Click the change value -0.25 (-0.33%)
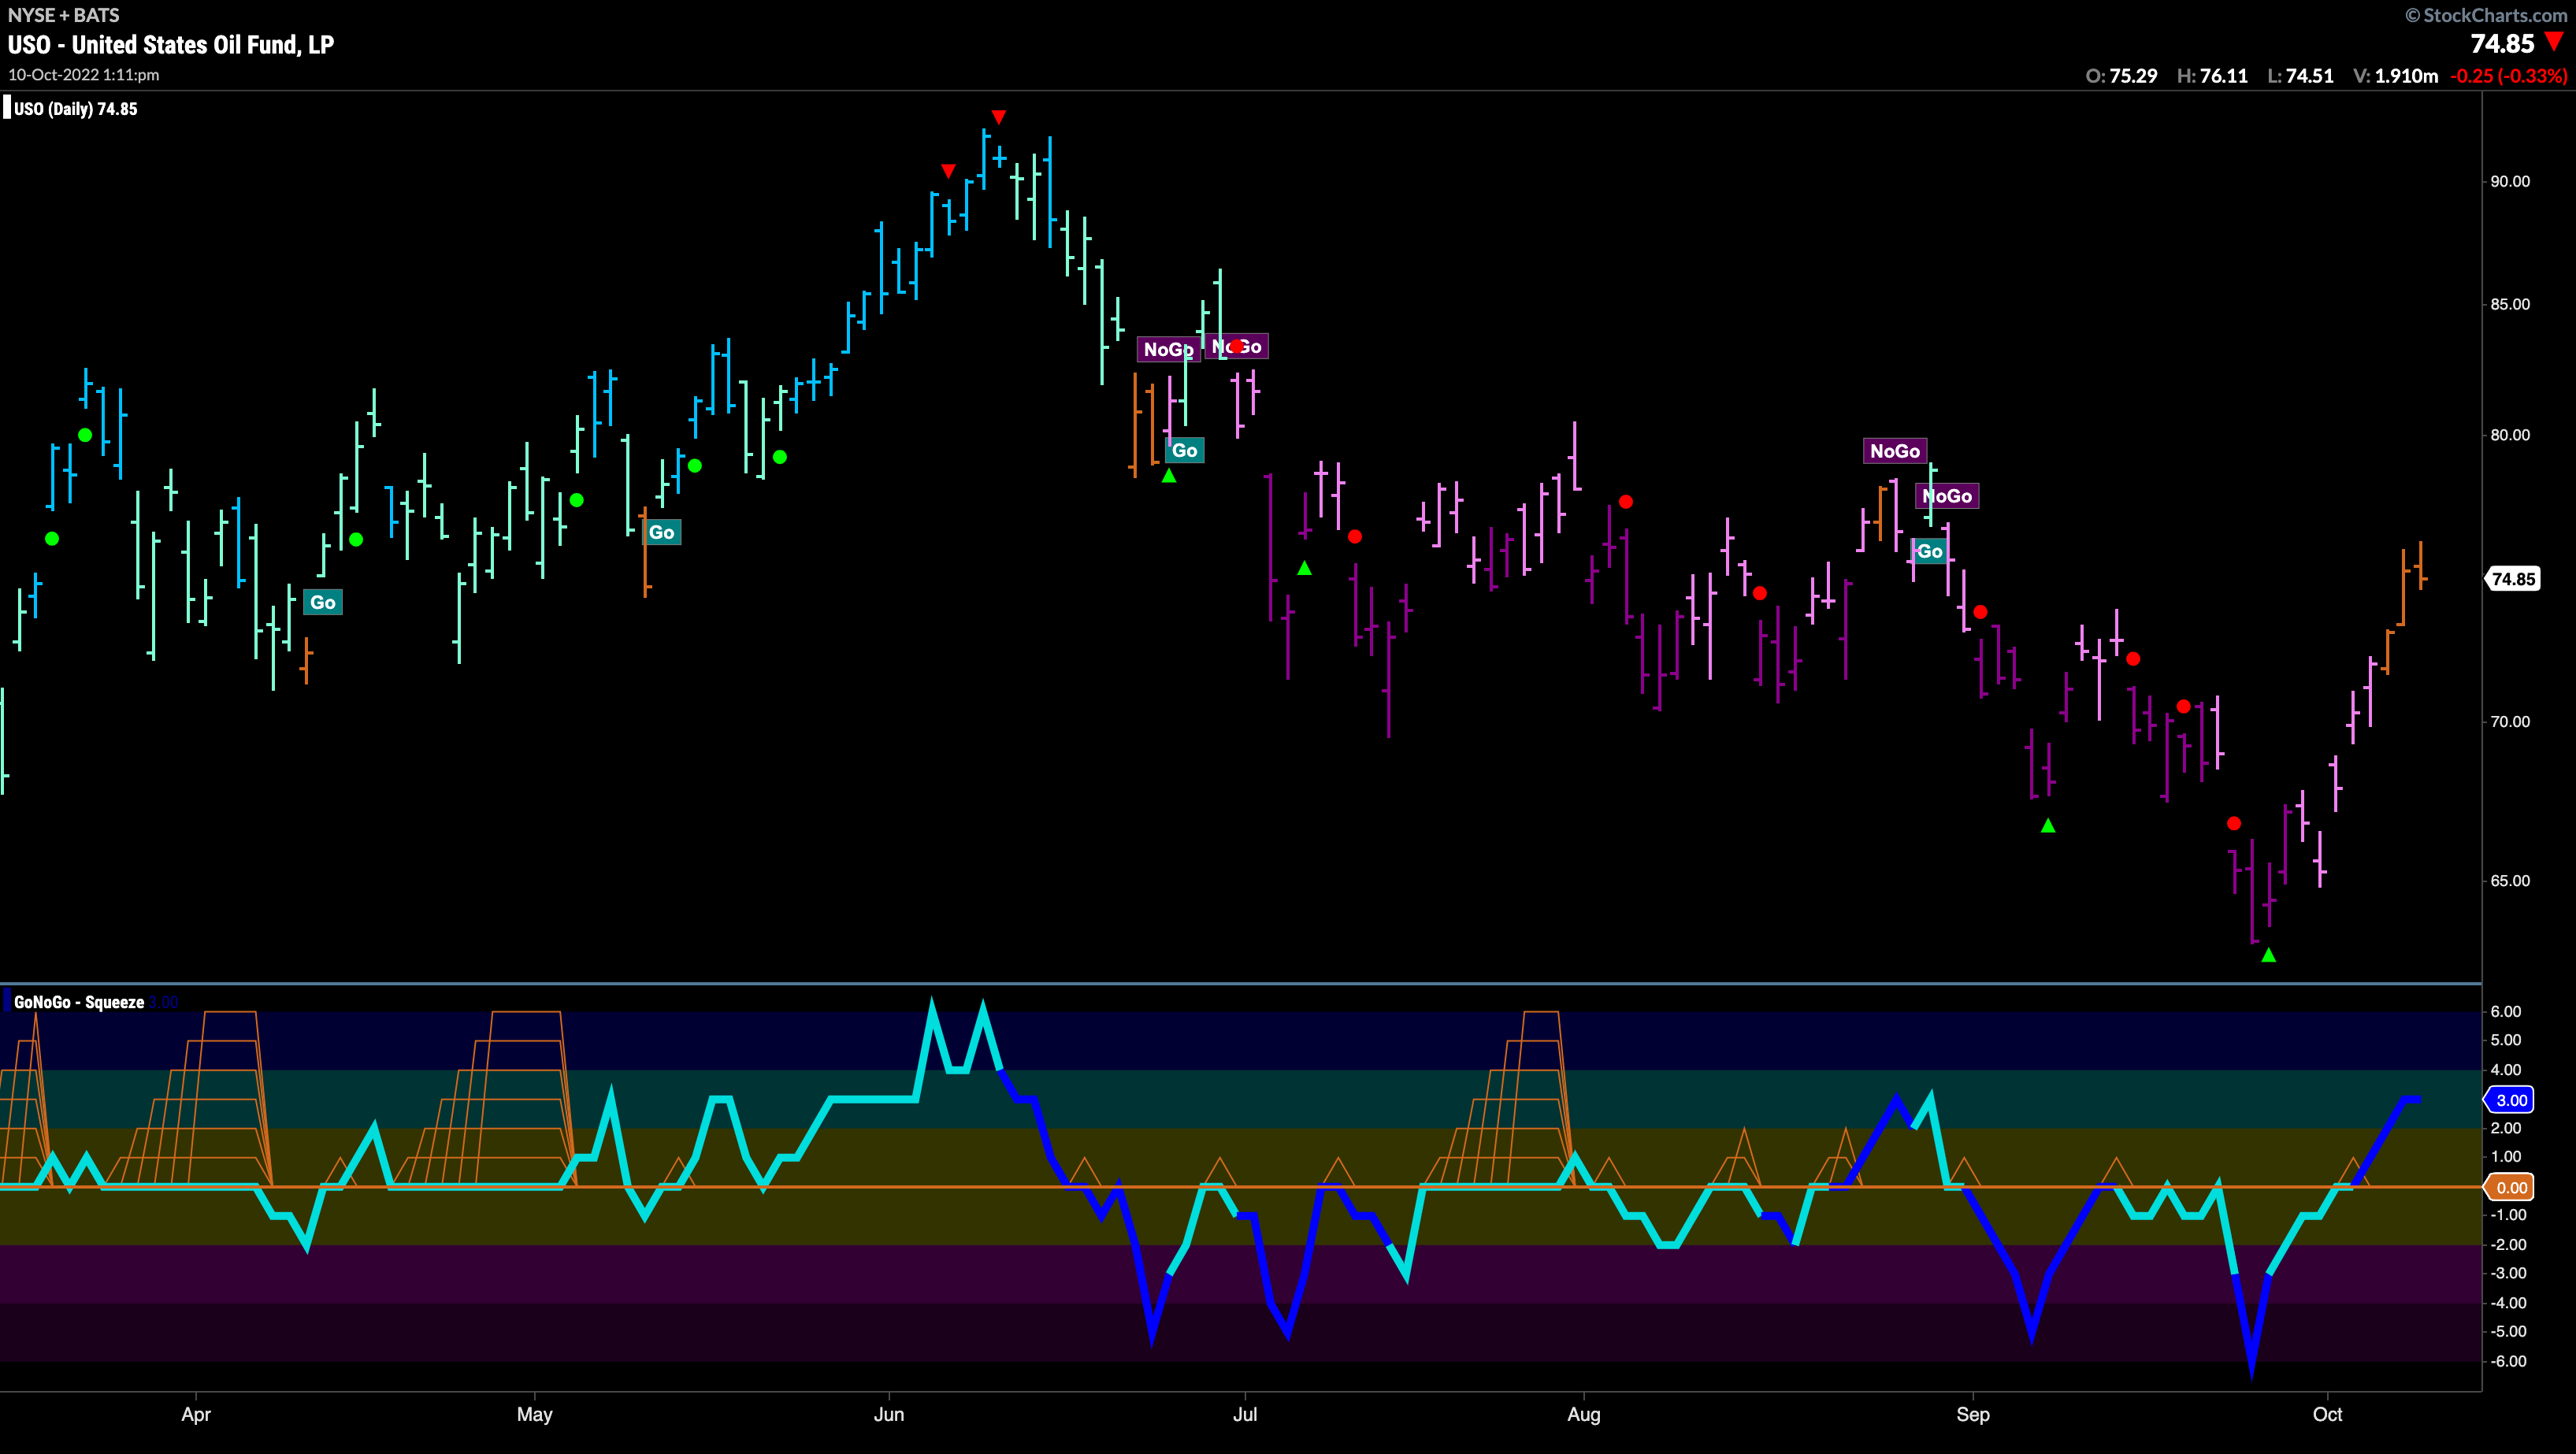 [x=2508, y=76]
